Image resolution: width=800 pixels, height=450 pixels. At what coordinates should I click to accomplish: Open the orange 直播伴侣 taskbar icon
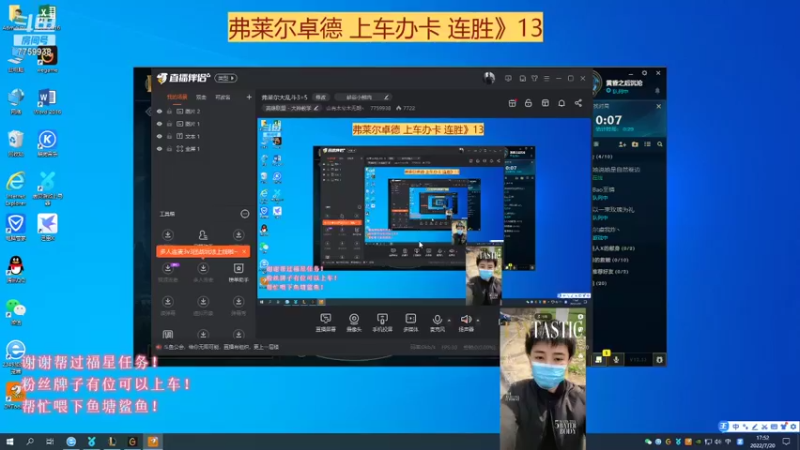pyautogui.click(x=153, y=441)
